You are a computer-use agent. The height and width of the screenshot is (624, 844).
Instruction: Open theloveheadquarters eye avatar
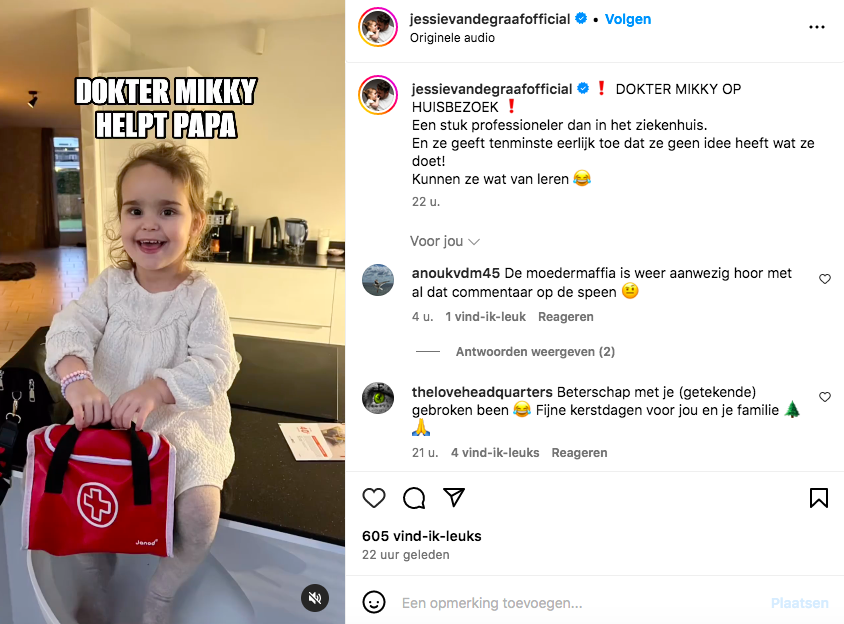[x=378, y=398]
